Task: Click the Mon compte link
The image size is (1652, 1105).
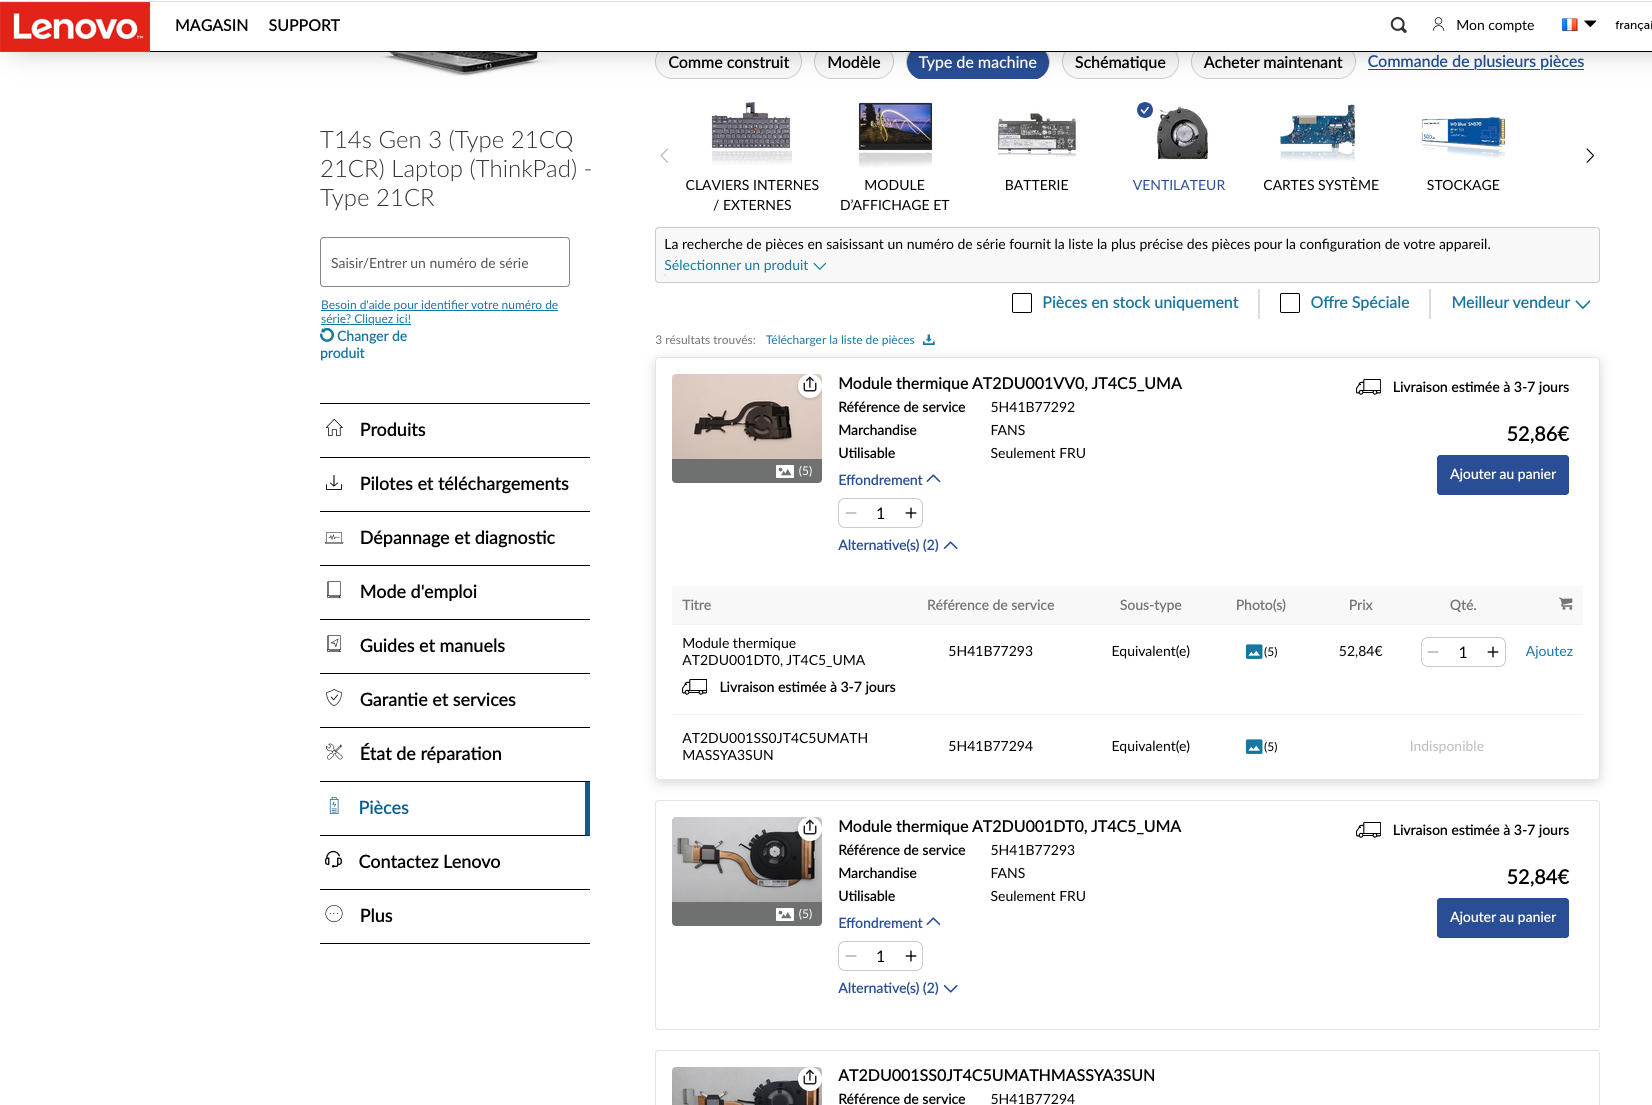Action: [x=1495, y=25]
